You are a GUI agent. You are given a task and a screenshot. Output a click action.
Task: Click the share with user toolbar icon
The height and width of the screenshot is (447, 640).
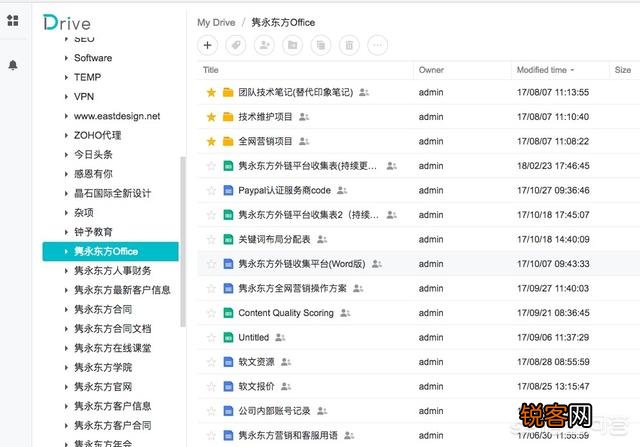(264, 45)
